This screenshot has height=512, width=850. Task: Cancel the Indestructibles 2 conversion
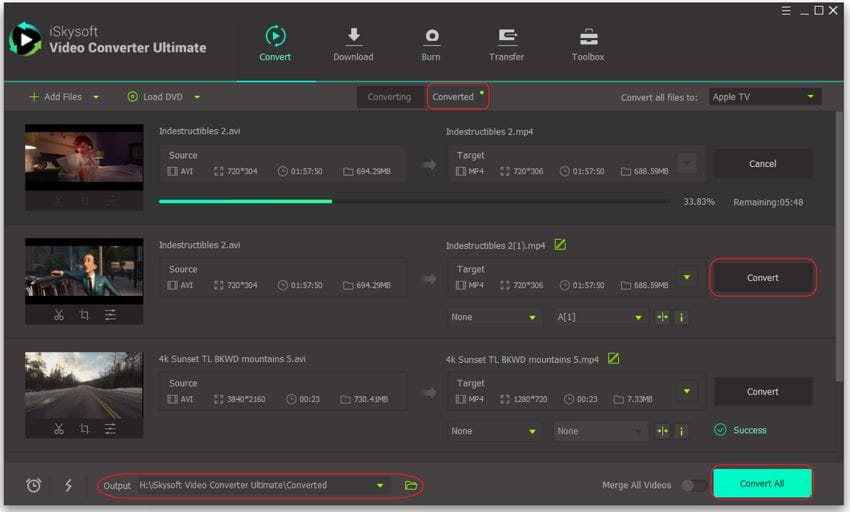(762, 163)
